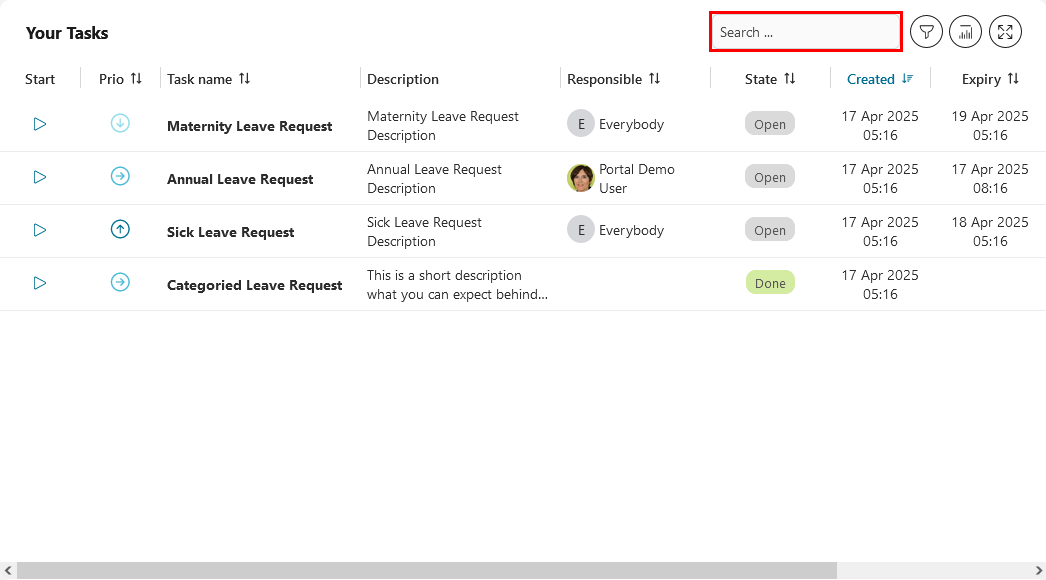1046x580 pixels.
Task: Click the Open state badge for Sick Leave
Action: point(770,230)
